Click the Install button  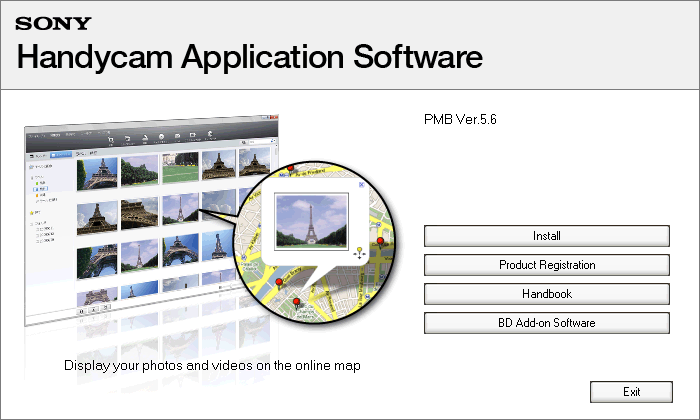546,236
